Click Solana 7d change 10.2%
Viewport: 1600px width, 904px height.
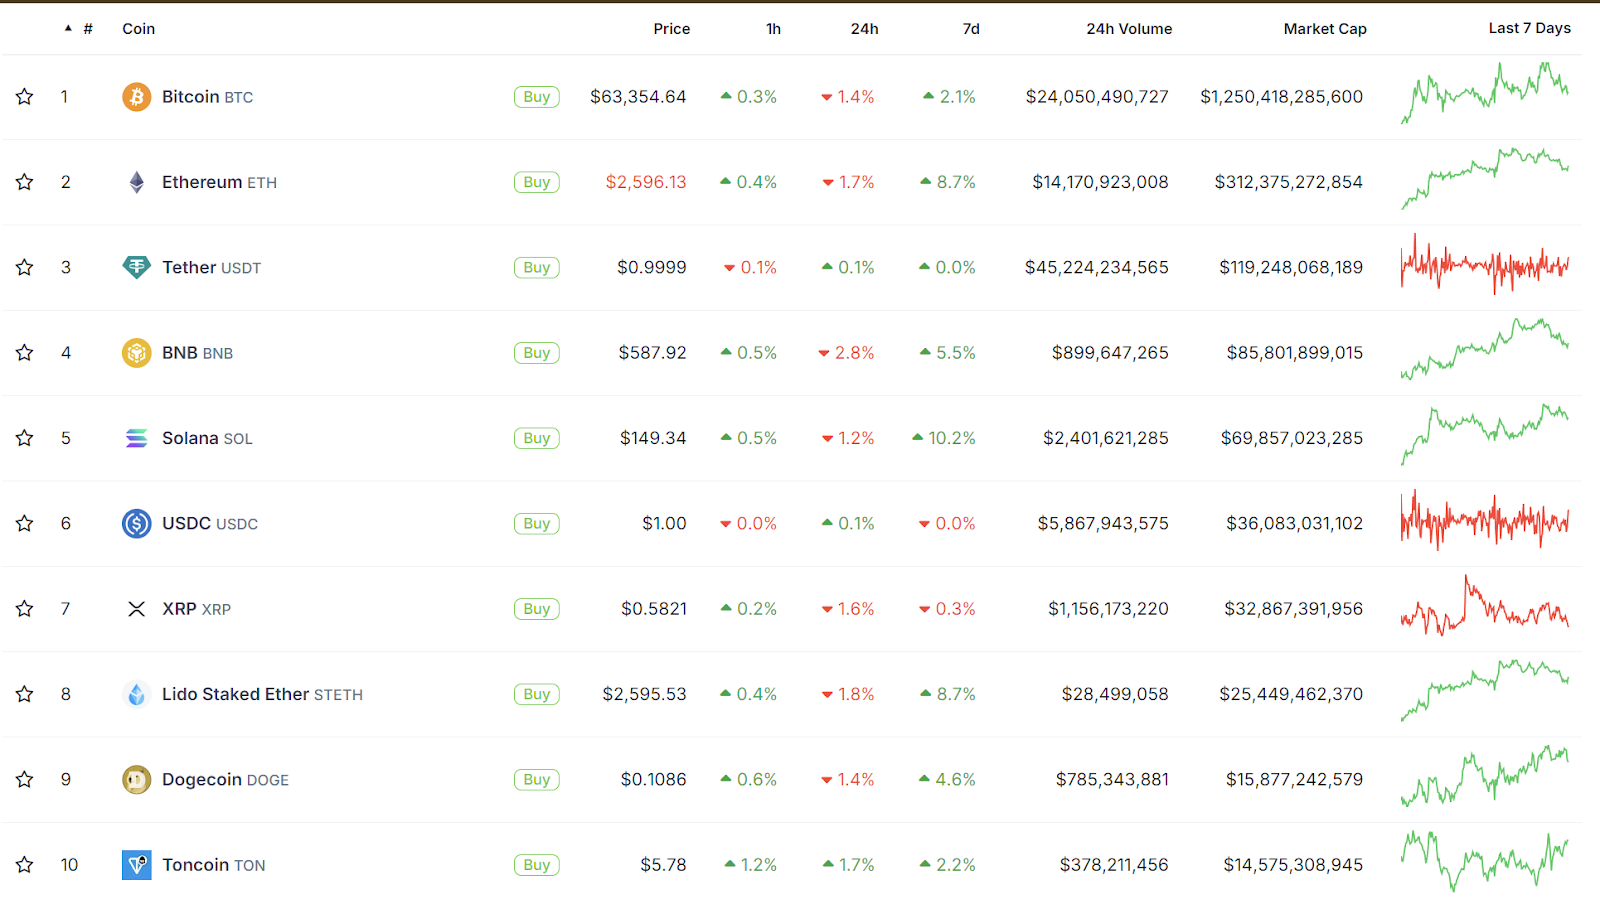coord(944,438)
